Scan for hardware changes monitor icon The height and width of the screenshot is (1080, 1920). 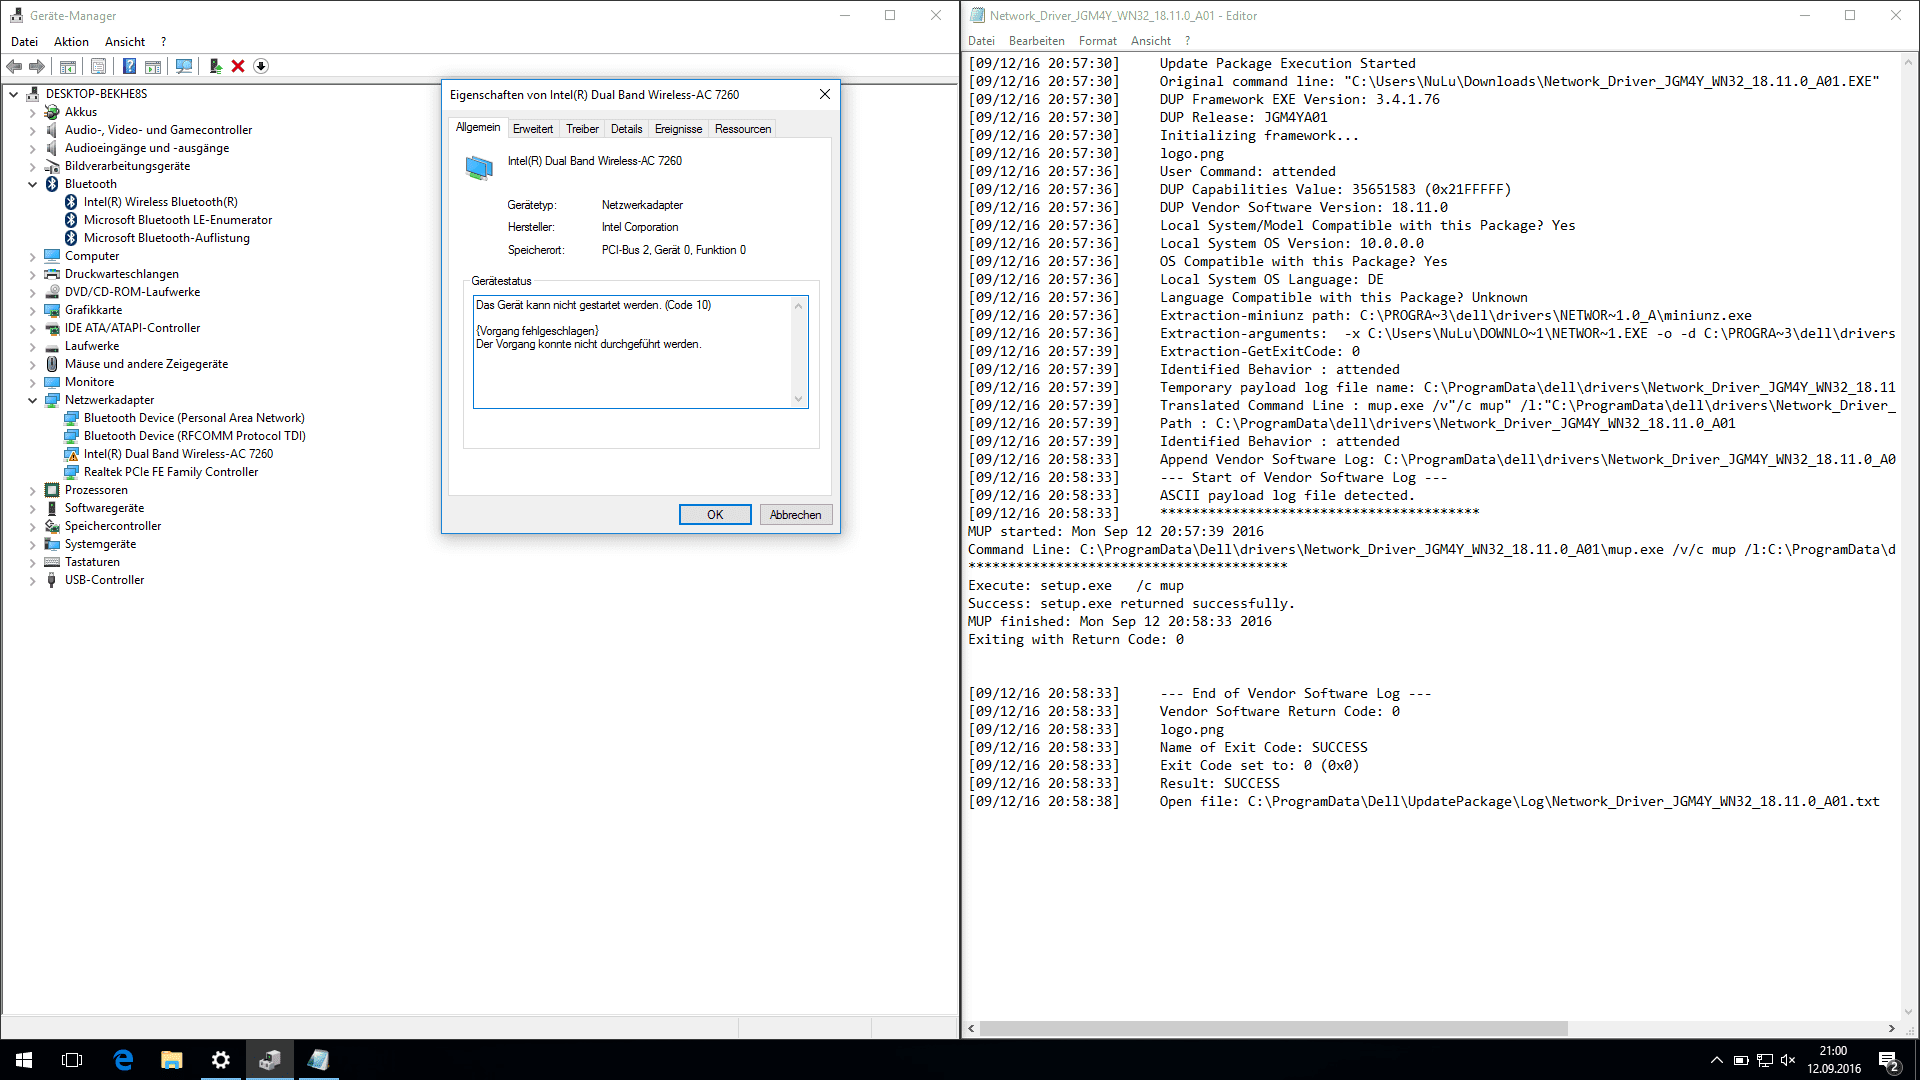pos(184,66)
